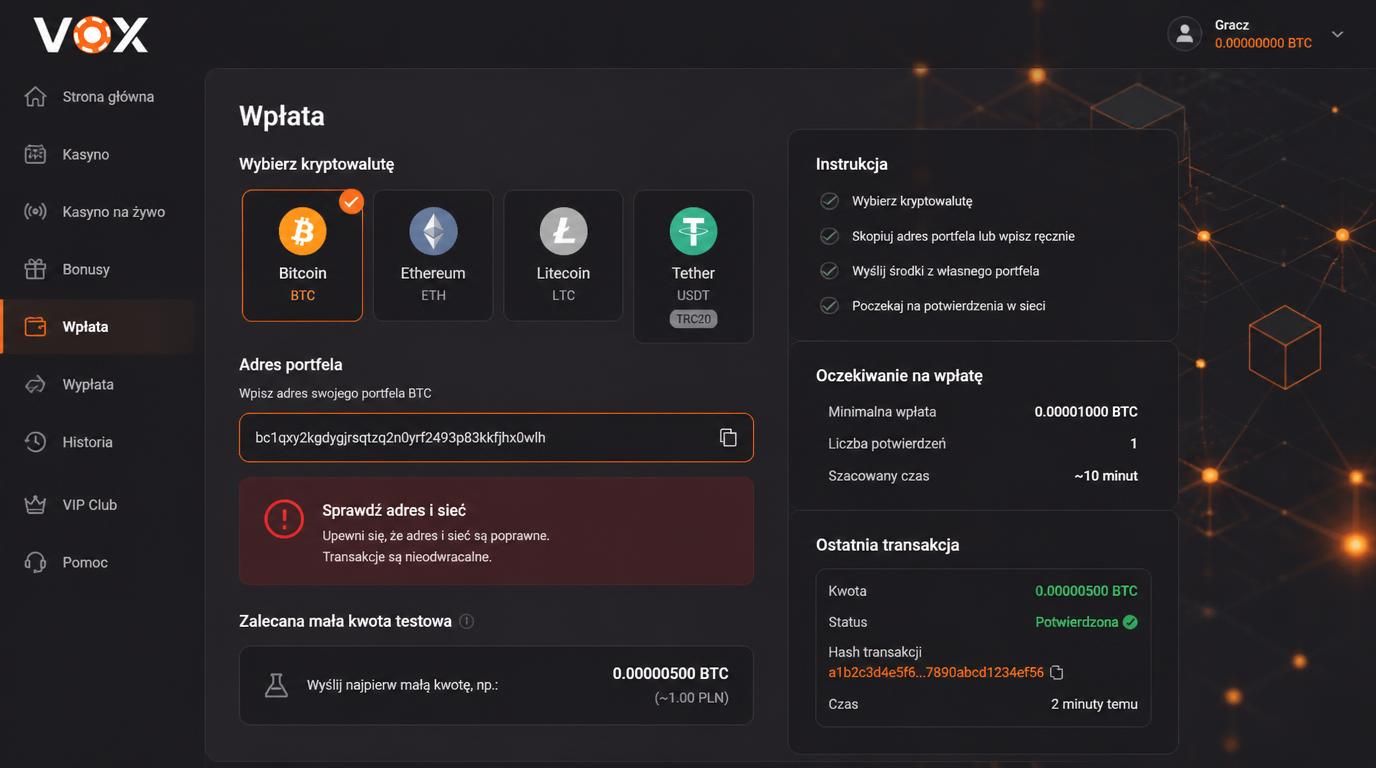Choose the Litecoin LTC option
This screenshot has height=768, width=1376.
(563, 256)
